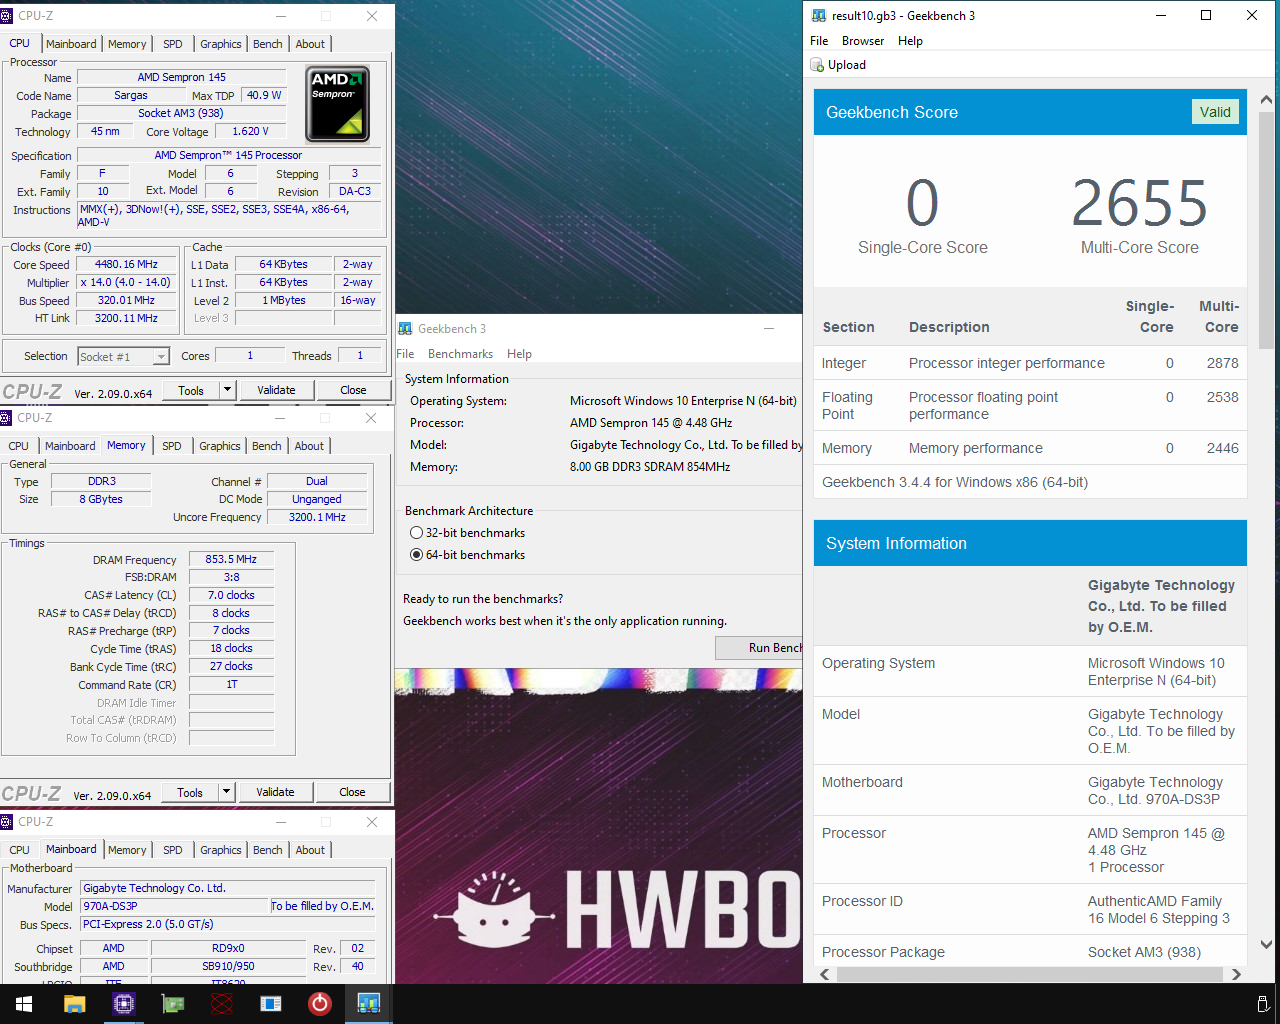
Task: Click the green graphics card taskbar icon
Action: tap(172, 1004)
